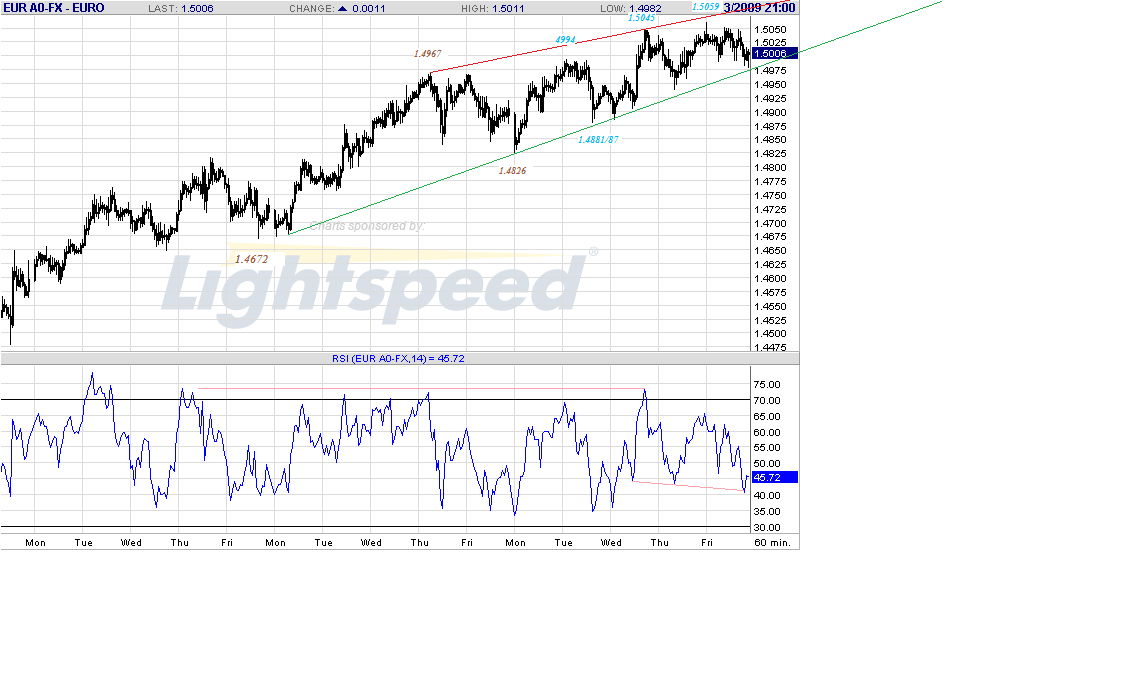The height and width of the screenshot is (675, 1139).
Task: Click the '1.4672' swing-low annotation
Action: (251, 259)
